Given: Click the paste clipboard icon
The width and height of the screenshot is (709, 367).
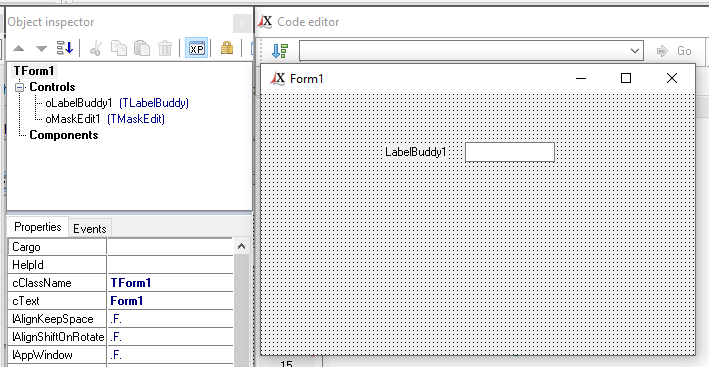Looking at the screenshot, I should [142, 48].
